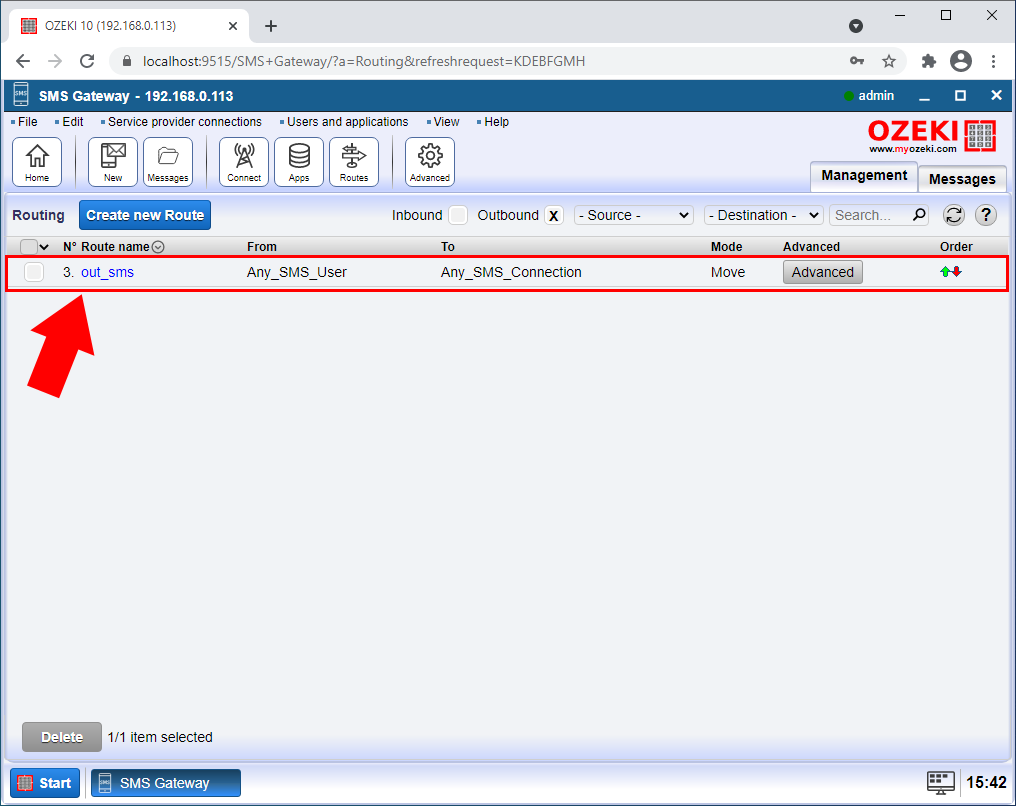Click the SMS Gateway phone icon in title bar
The image size is (1016, 806).
pos(21,95)
